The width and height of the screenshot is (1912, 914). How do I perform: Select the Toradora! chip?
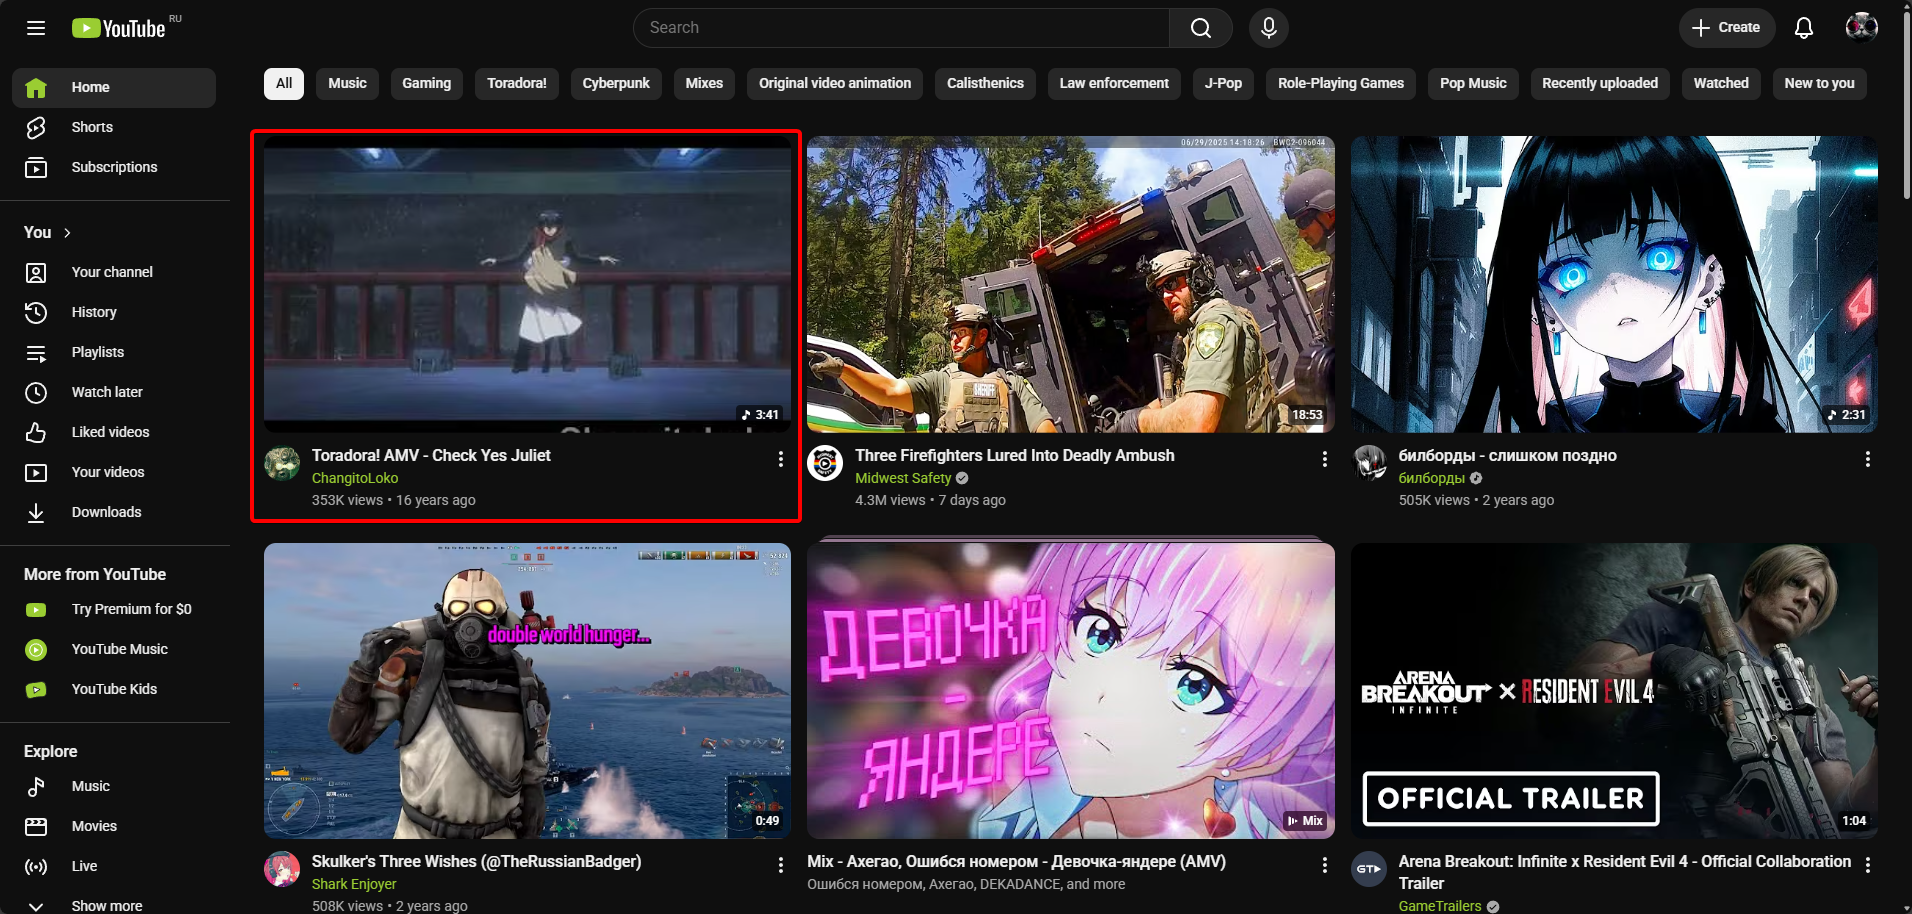(x=517, y=84)
